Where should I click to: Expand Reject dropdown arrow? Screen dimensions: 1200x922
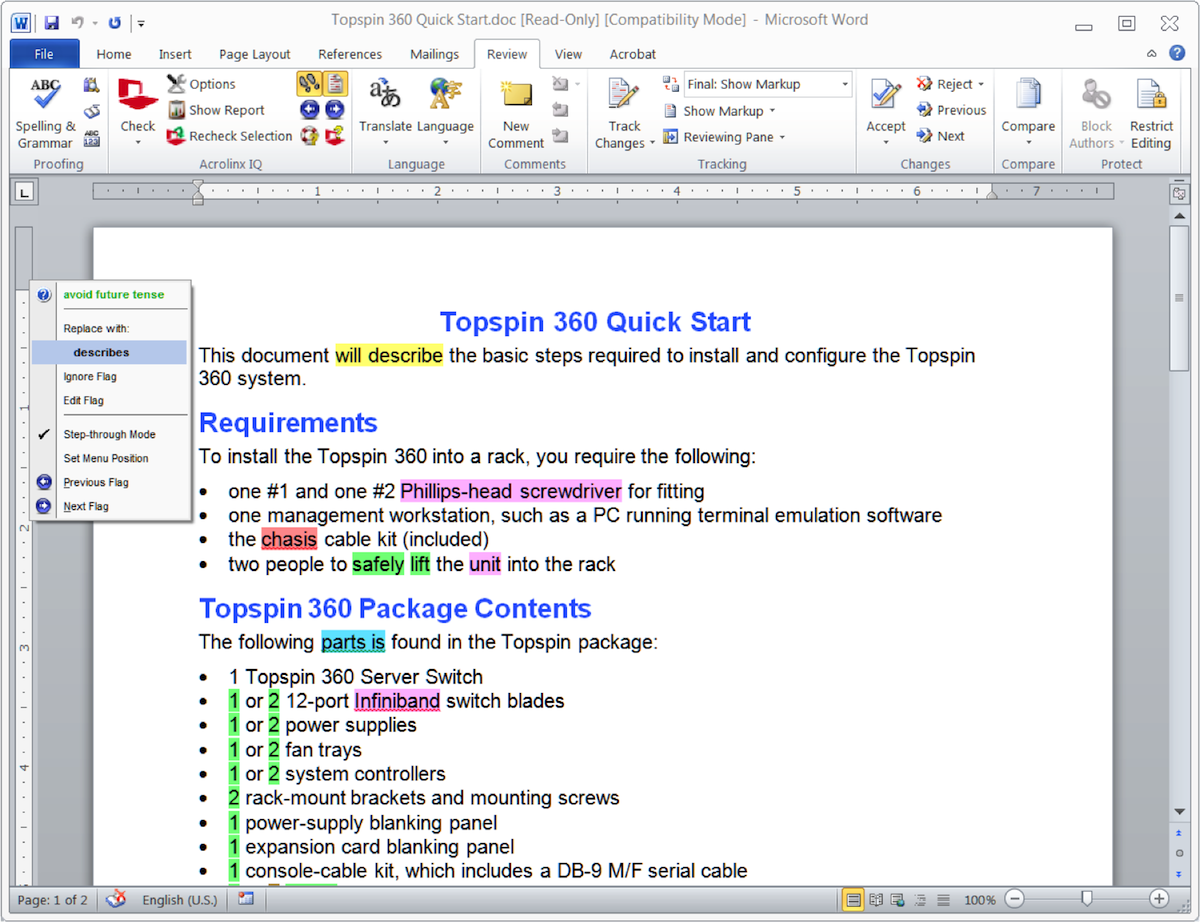(981, 84)
